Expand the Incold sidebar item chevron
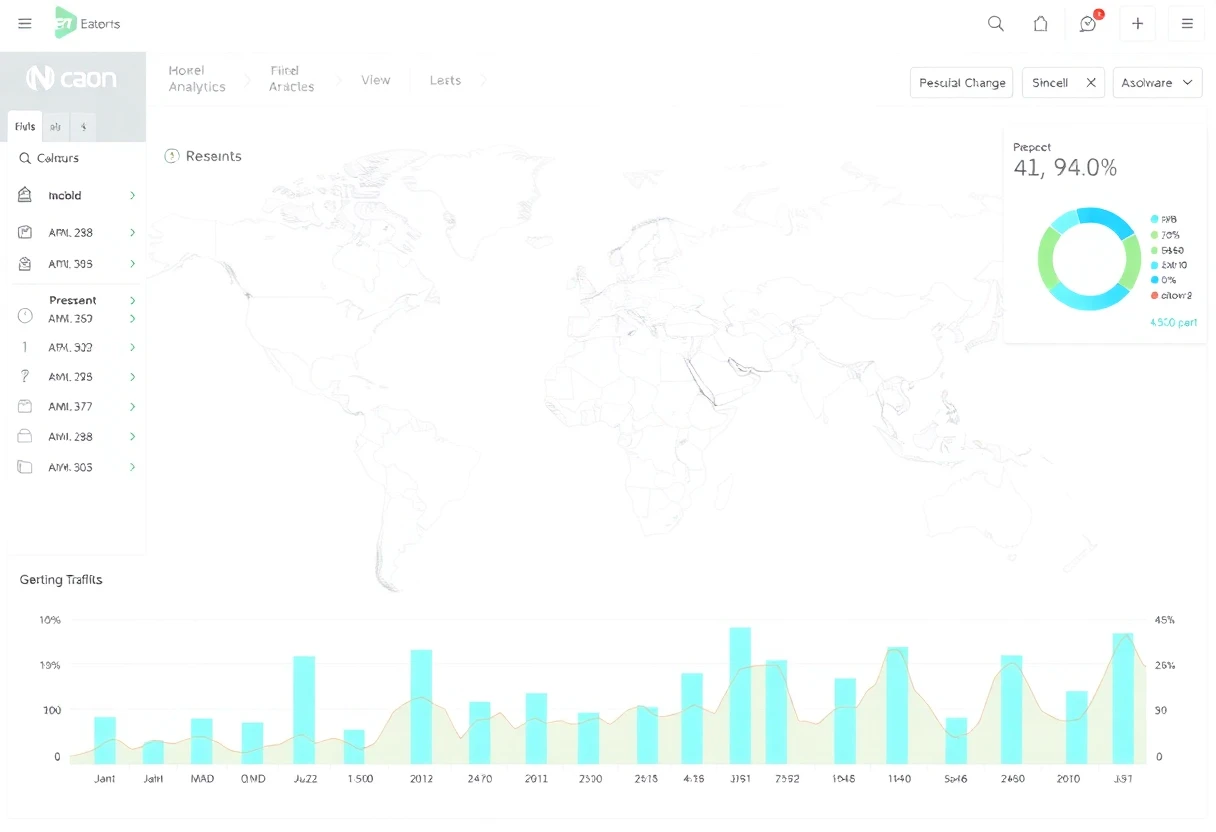 (x=132, y=196)
